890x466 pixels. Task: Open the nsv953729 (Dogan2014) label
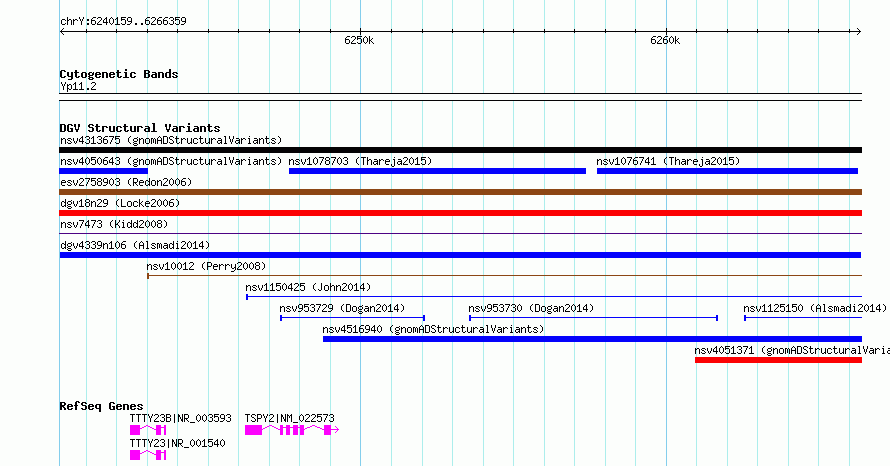(x=342, y=308)
